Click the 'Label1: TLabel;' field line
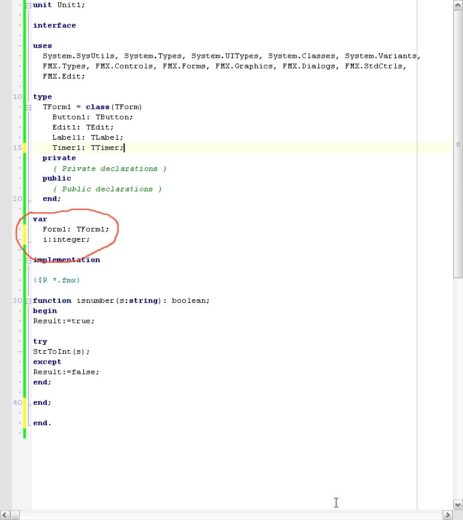This screenshot has width=463, height=520. point(88,137)
